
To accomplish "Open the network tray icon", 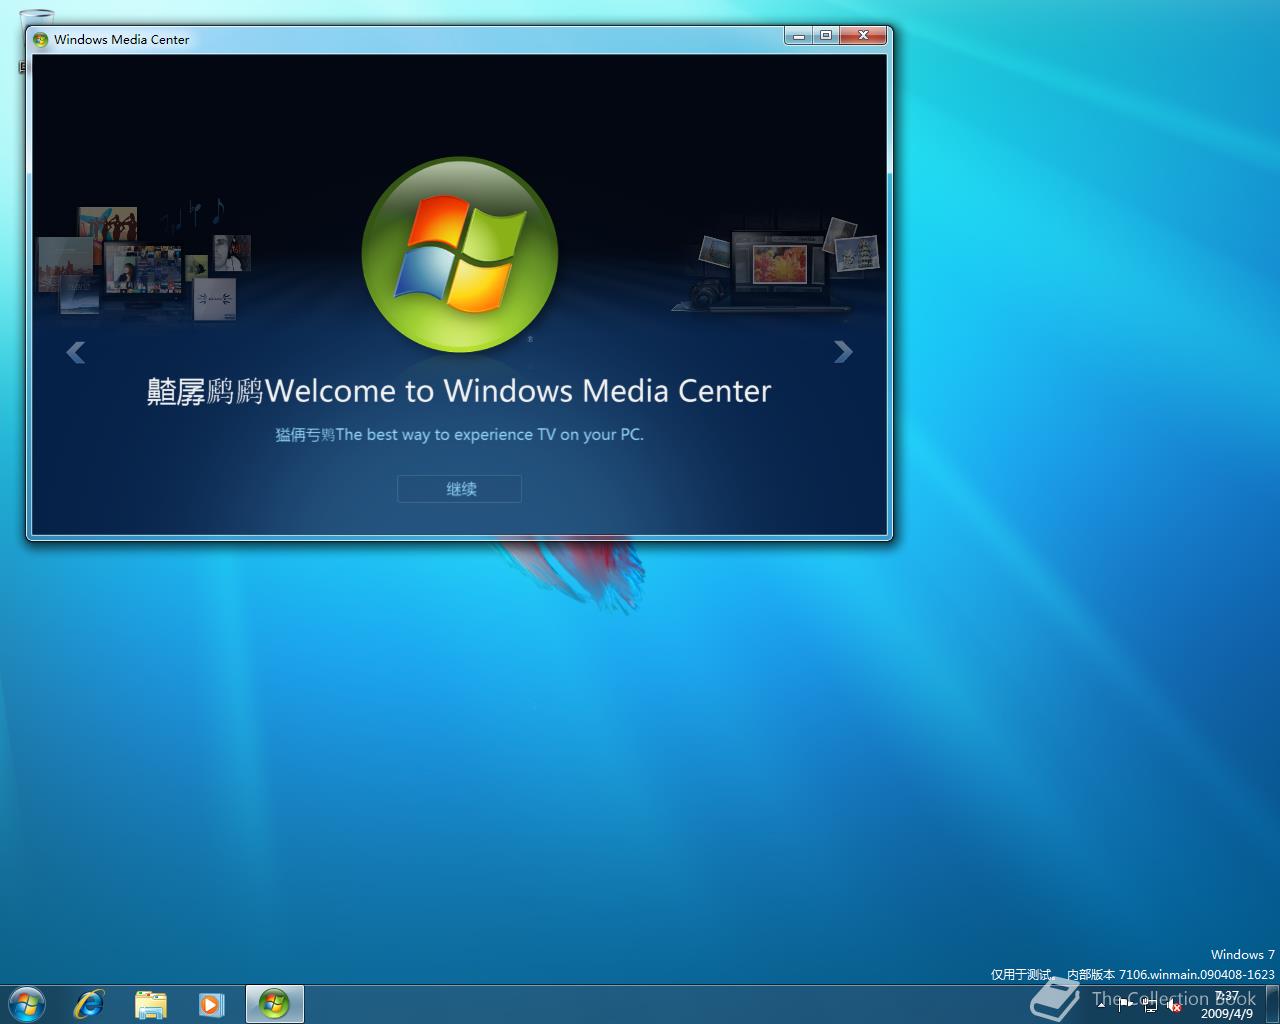I will point(1151,1005).
